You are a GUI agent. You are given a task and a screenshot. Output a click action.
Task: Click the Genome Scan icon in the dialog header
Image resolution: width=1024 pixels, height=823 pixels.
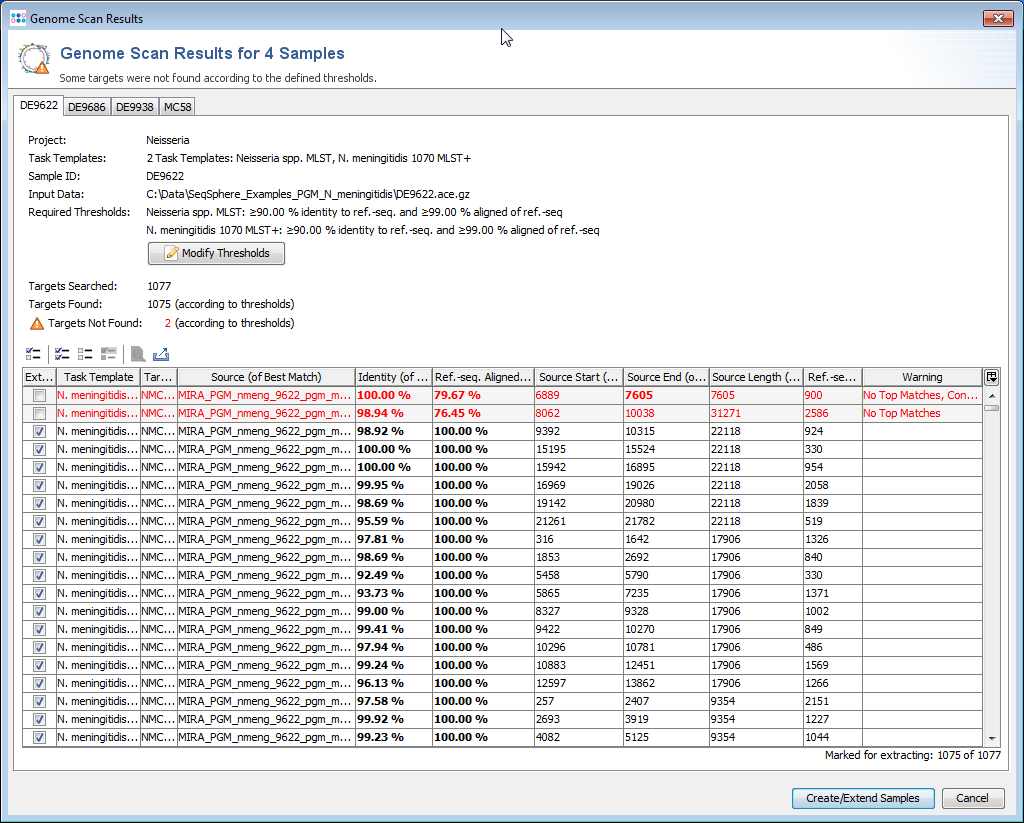34,59
